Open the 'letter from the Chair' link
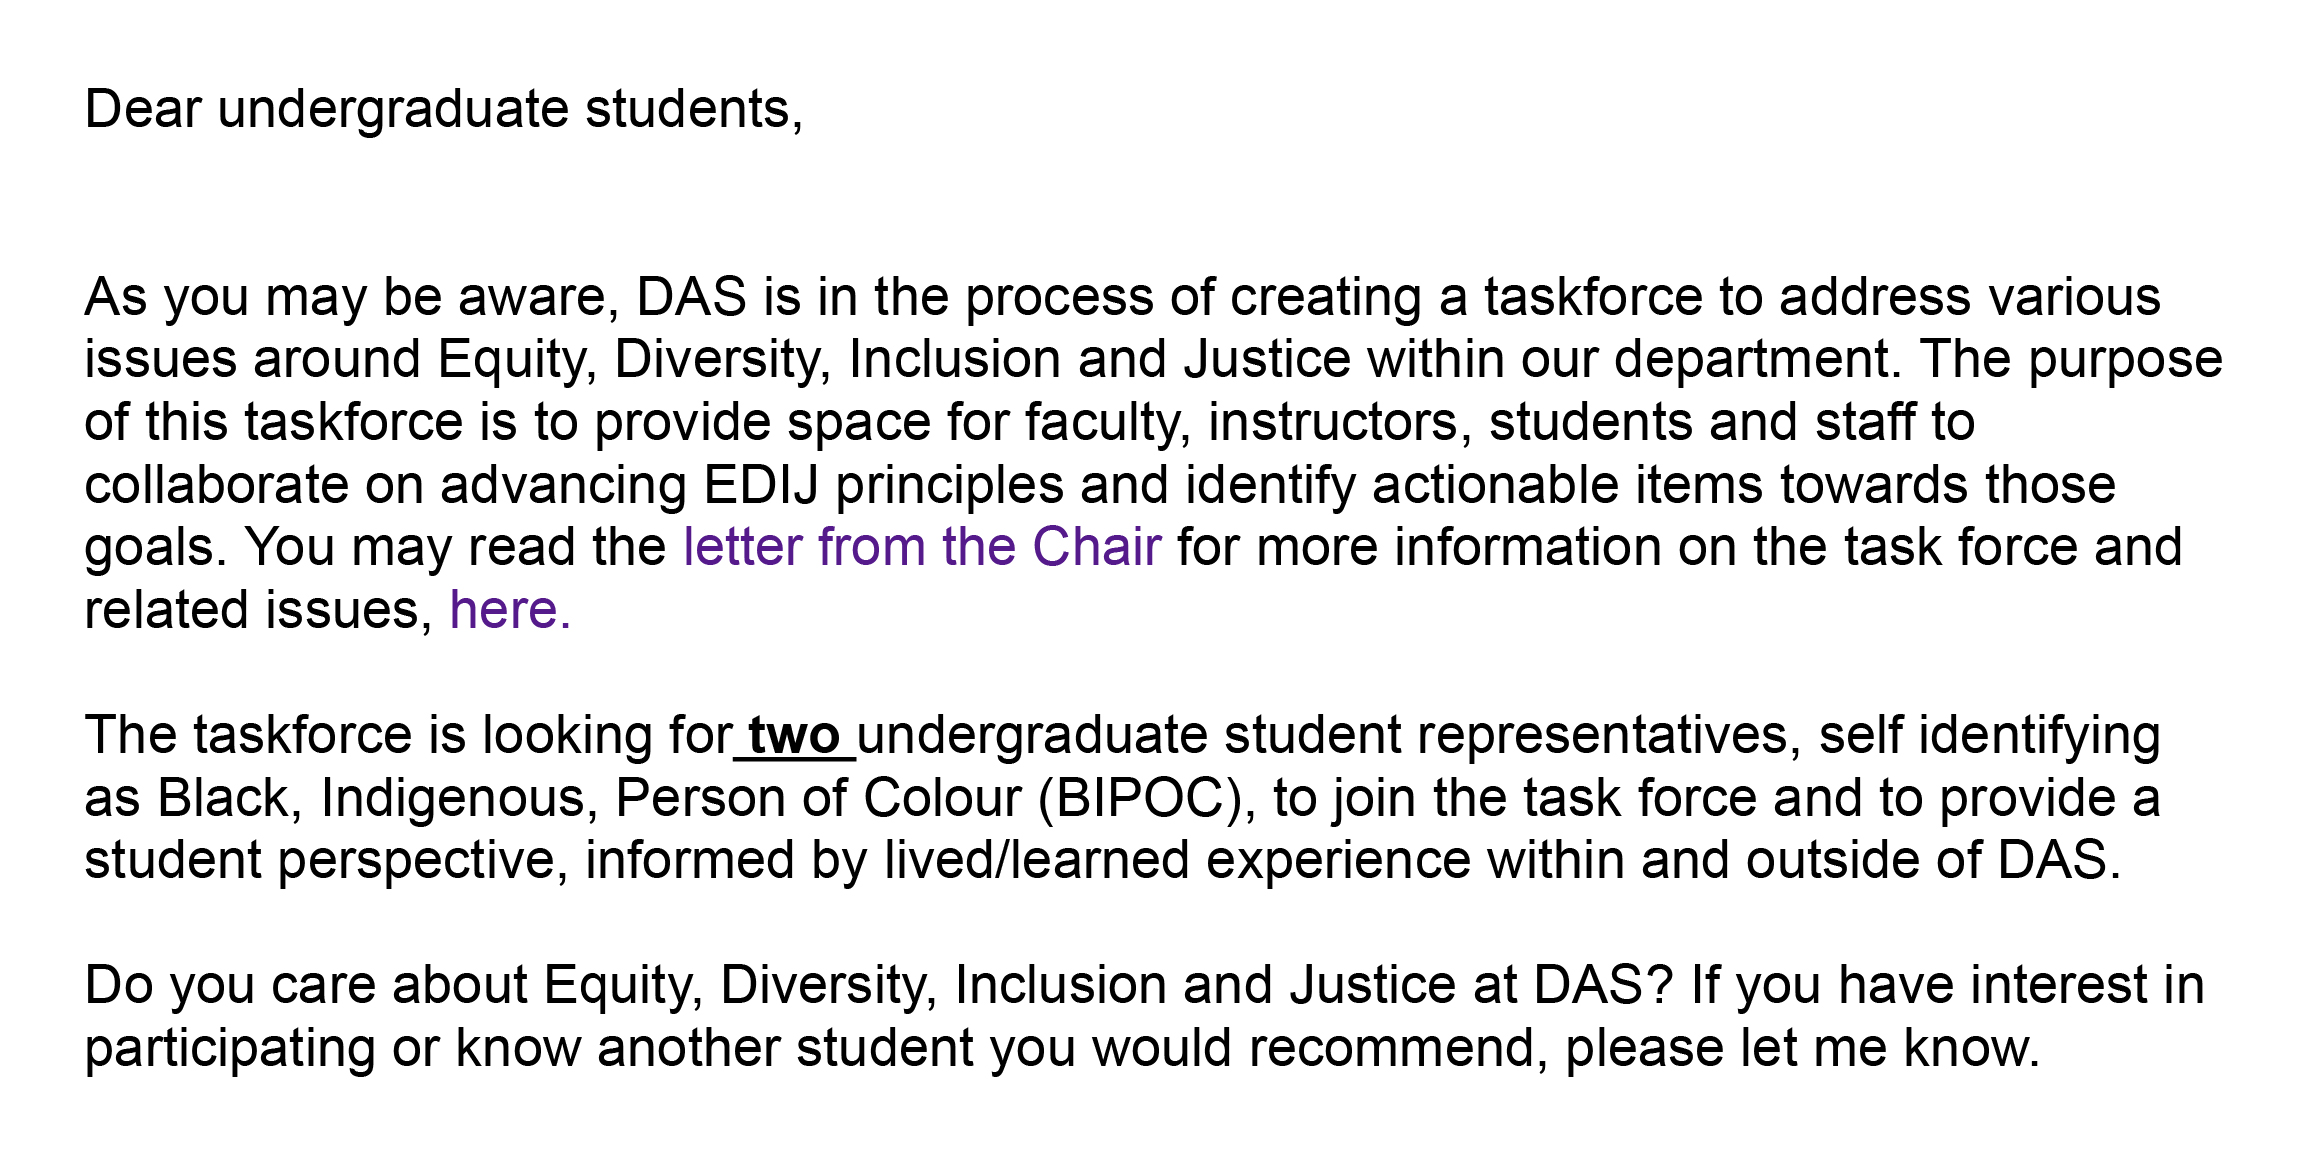The height and width of the screenshot is (1167, 2310). click(x=922, y=547)
